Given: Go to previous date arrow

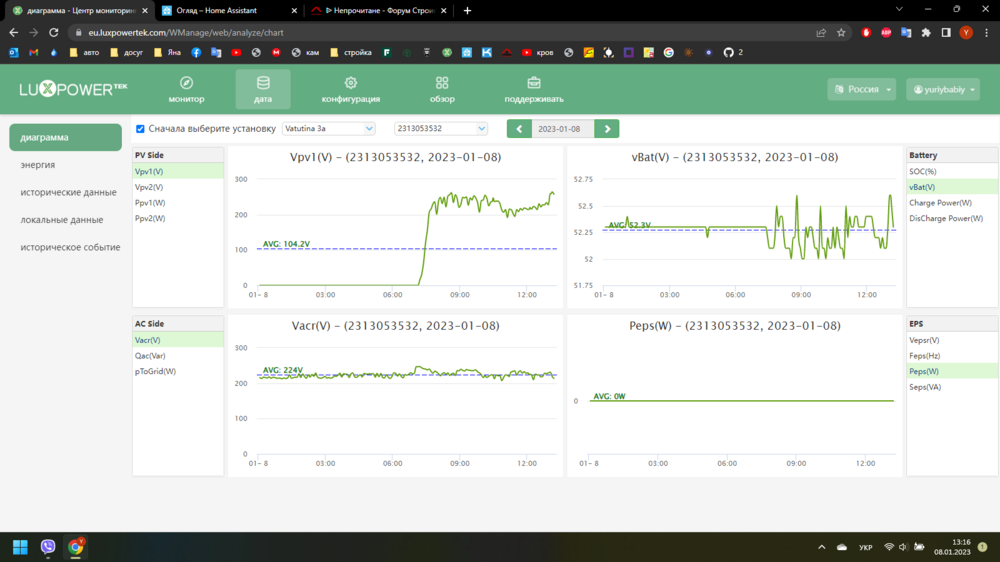Looking at the screenshot, I should 519,129.
